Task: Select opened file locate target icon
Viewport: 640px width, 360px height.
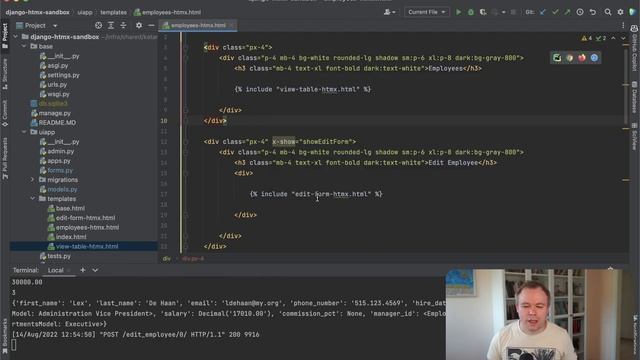Action: click(x=98, y=25)
